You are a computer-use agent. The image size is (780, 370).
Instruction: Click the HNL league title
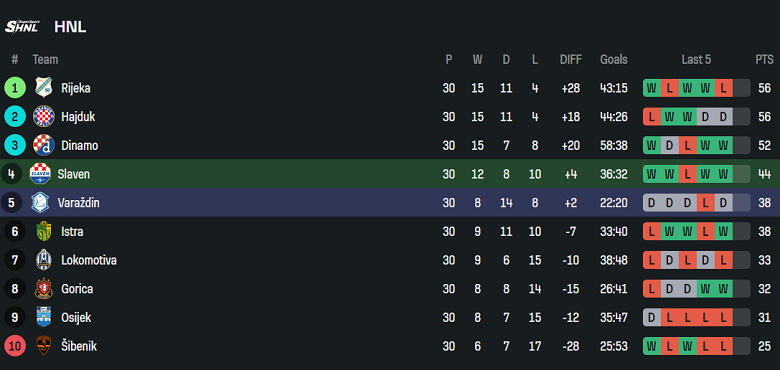click(70, 27)
